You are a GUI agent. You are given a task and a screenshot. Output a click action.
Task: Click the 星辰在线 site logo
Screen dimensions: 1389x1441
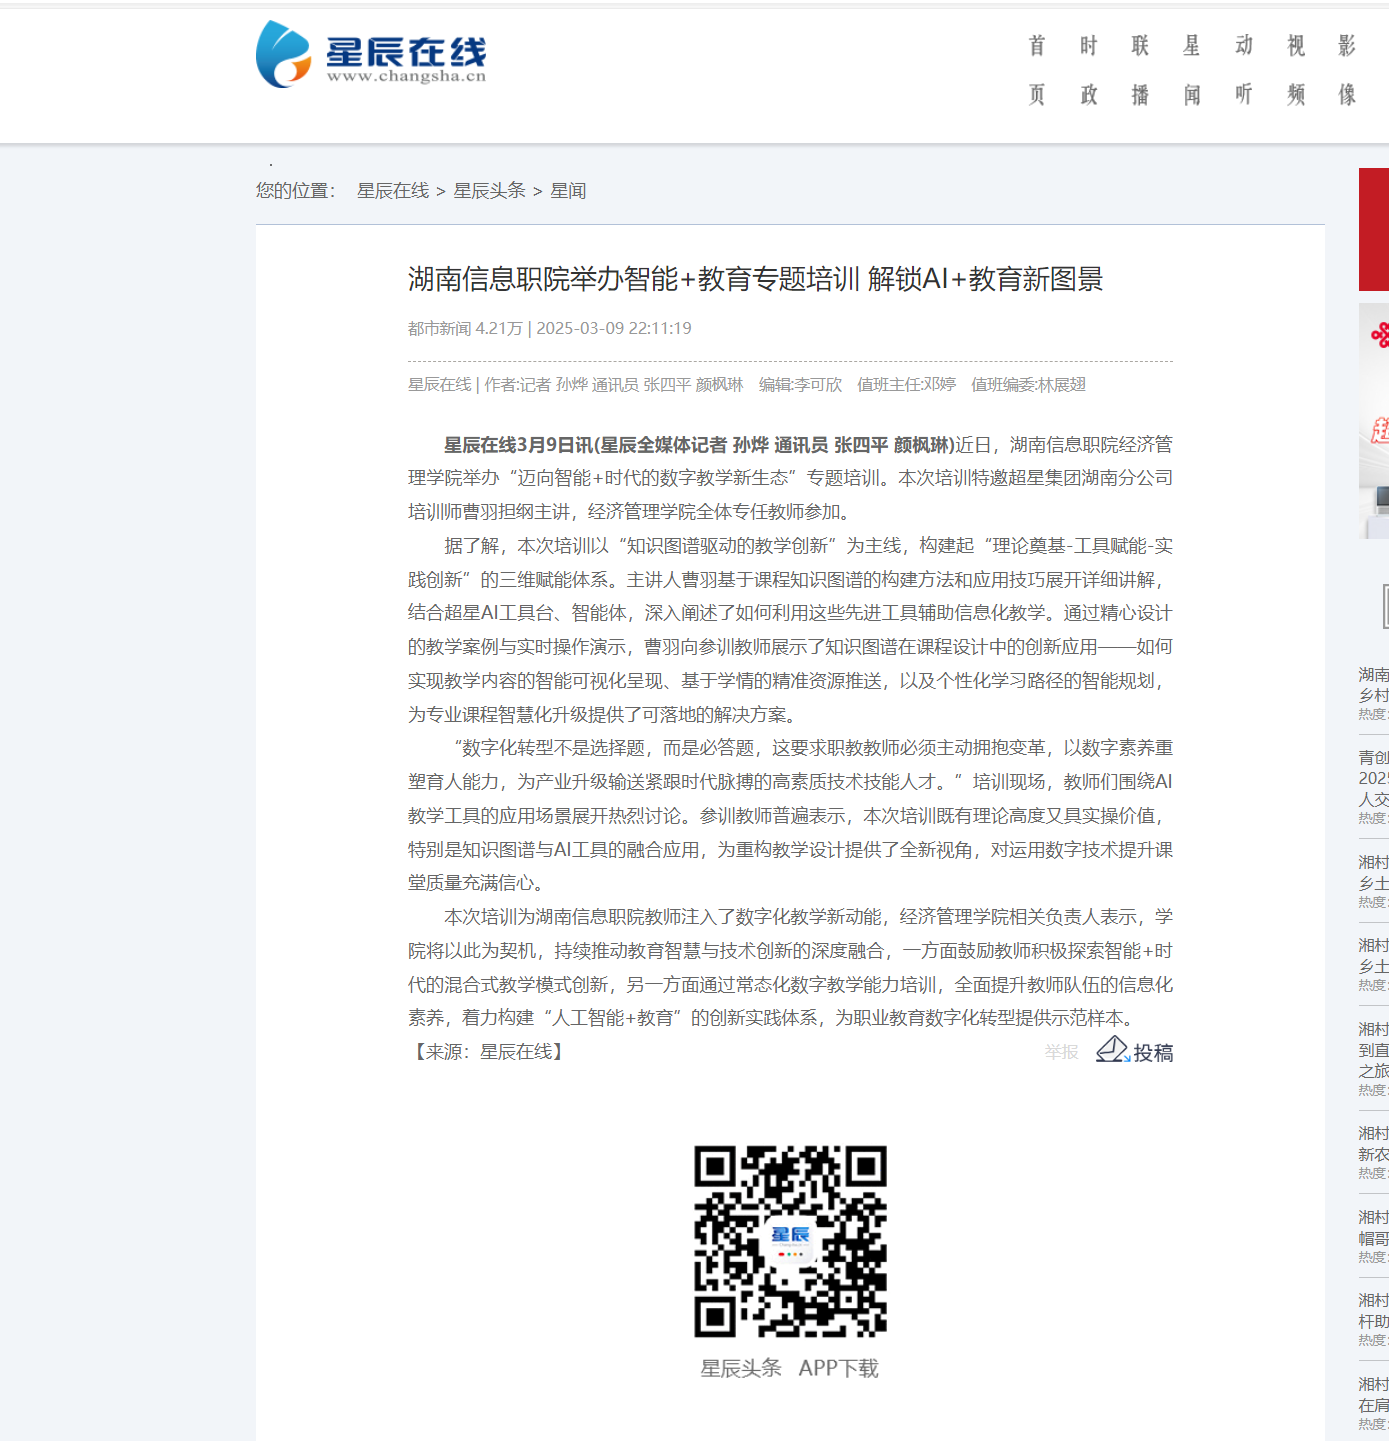[x=371, y=55]
